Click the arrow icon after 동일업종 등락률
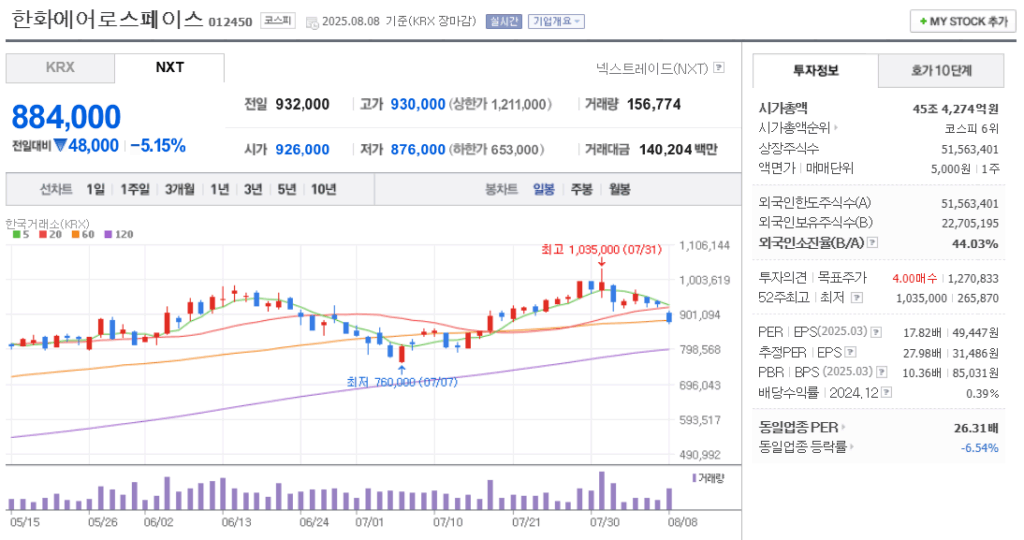 point(853,447)
